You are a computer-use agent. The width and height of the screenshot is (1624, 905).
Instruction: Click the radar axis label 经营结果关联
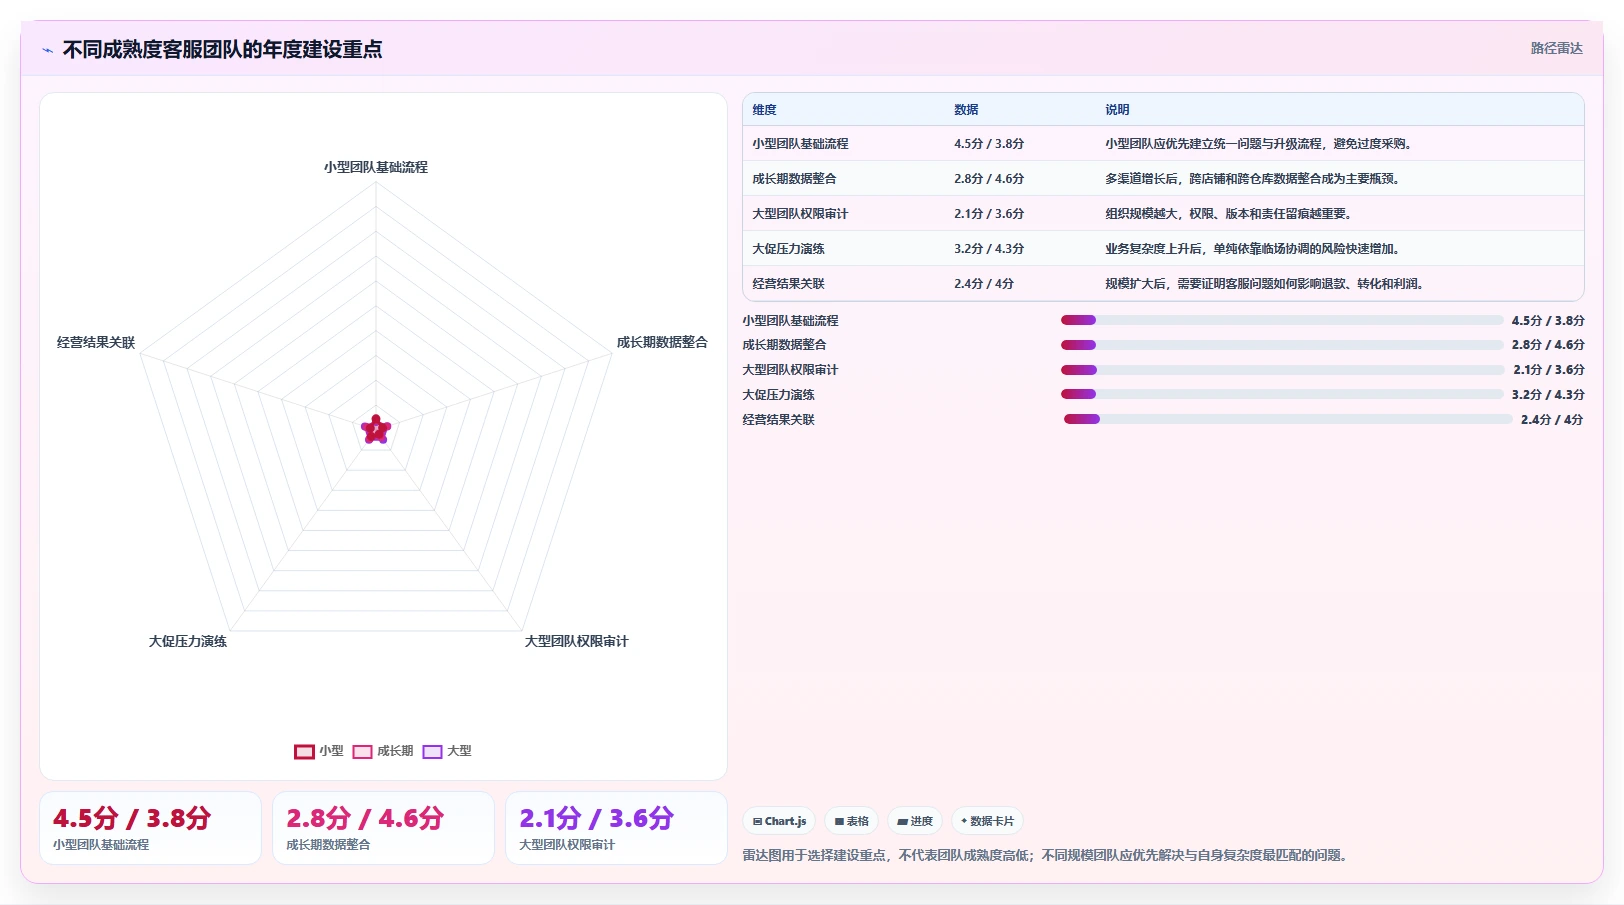tap(96, 342)
